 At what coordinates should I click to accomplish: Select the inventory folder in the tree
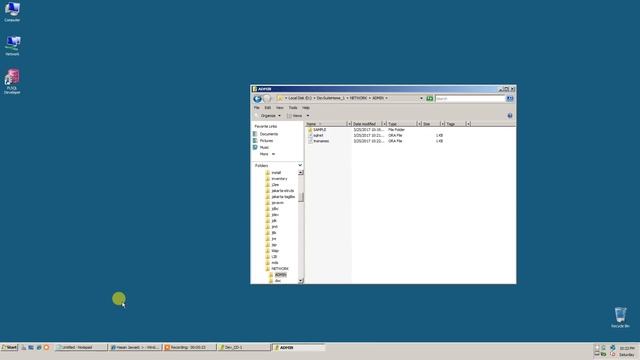(279, 179)
